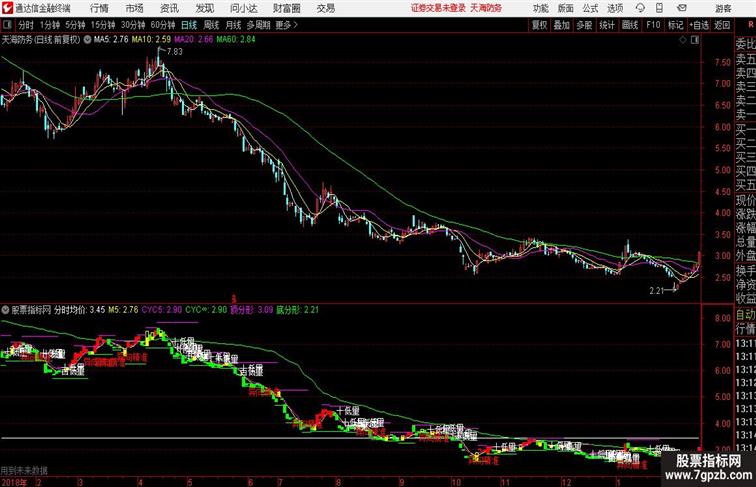
Task: Open F10 company info
Action: coord(653,25)
